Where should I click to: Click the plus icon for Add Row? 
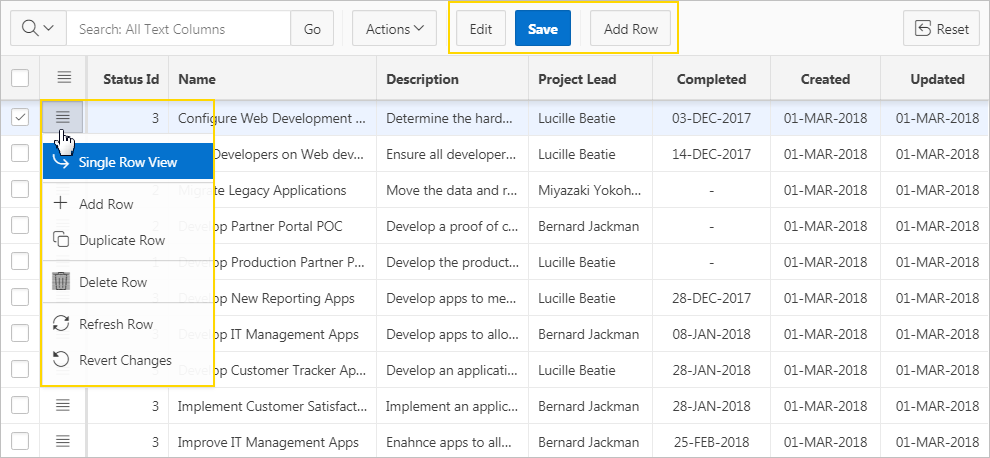61,204
